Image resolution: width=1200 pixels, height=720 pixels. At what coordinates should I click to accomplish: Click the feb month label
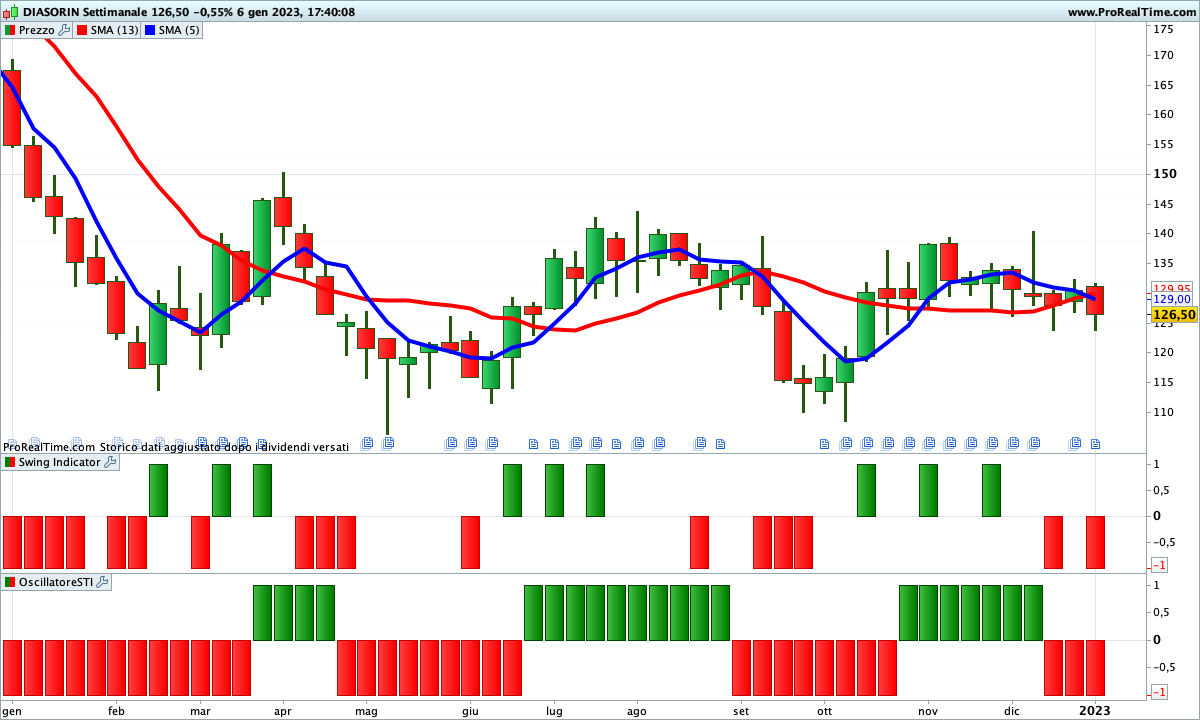(116, 711)
